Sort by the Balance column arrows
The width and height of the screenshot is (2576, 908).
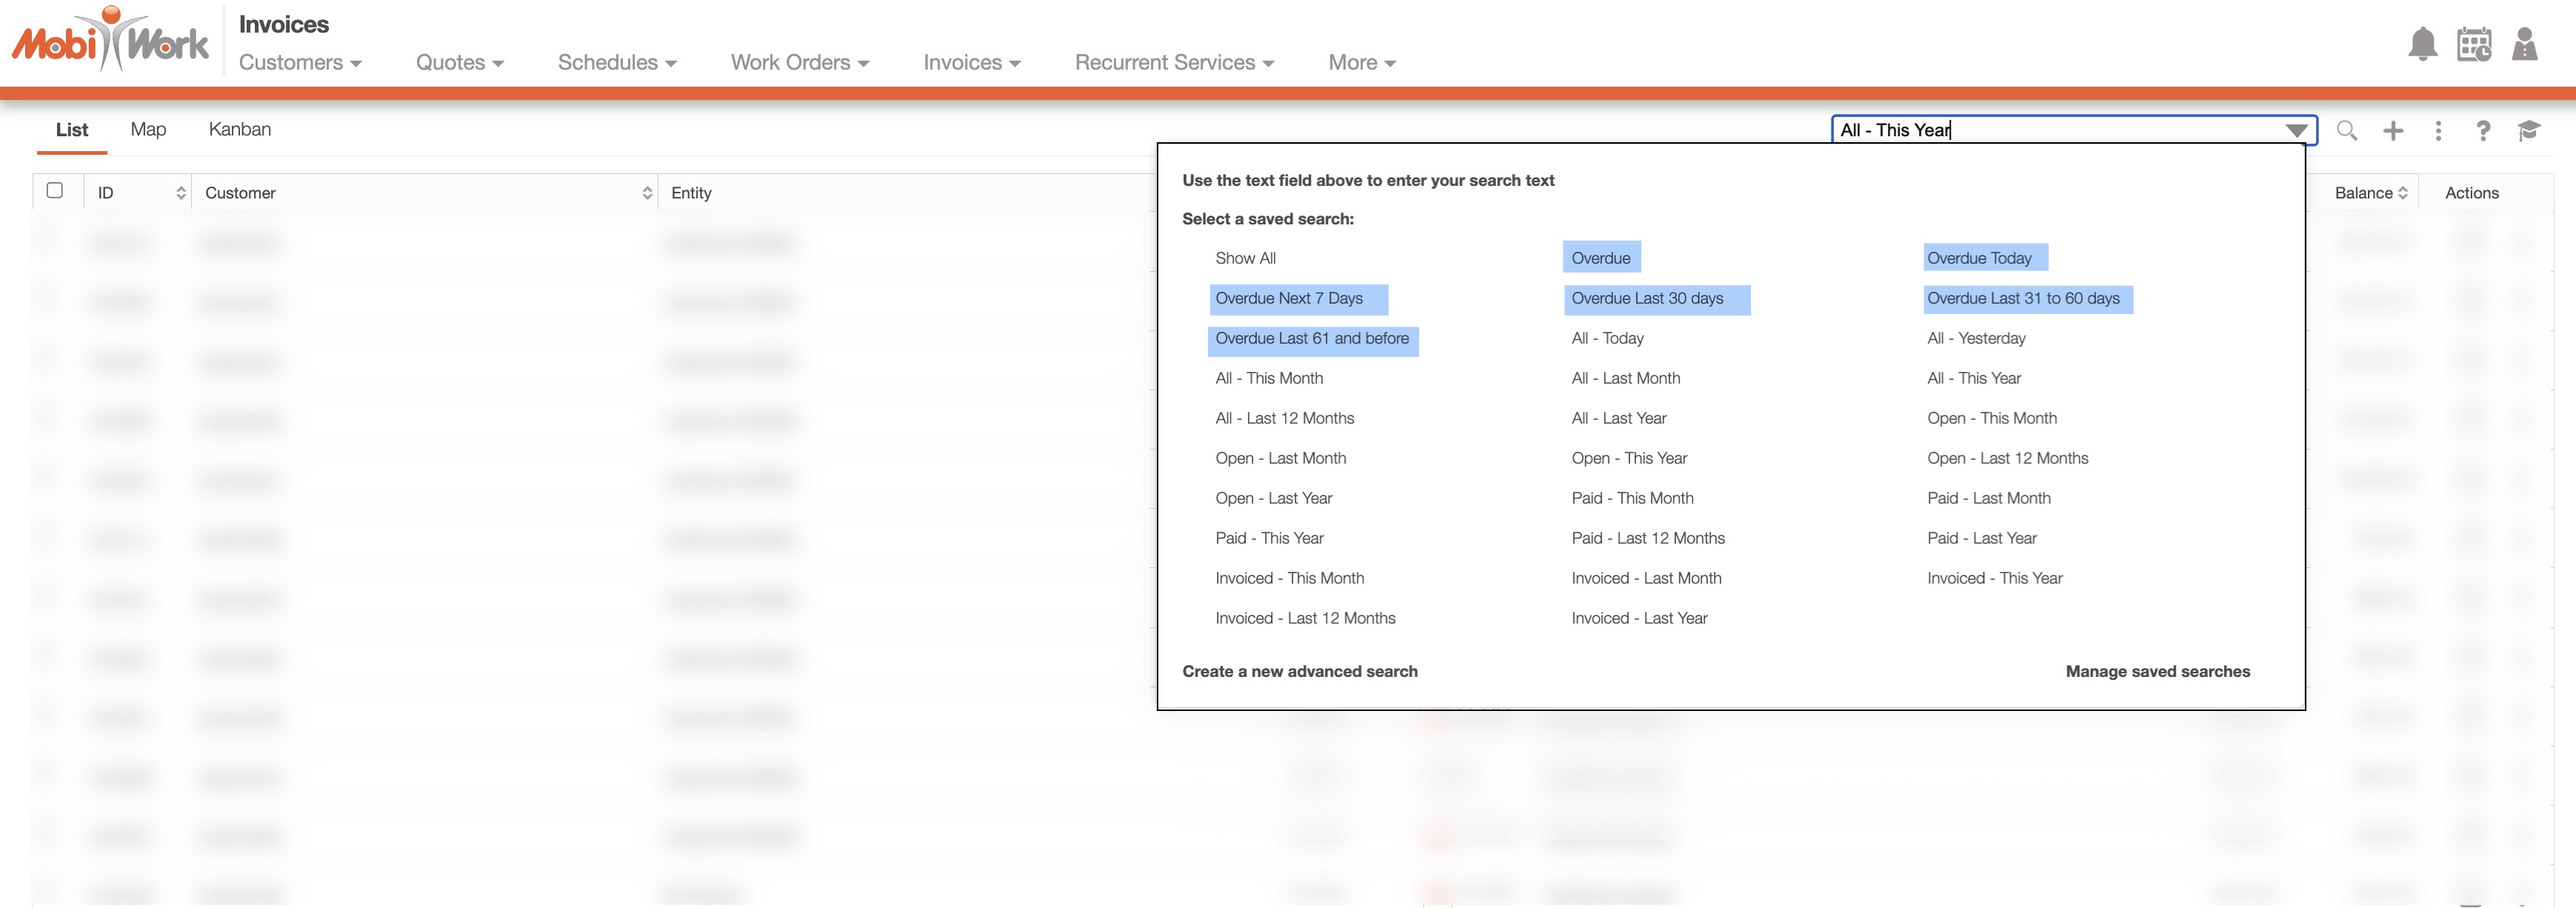coord(2402,193)
